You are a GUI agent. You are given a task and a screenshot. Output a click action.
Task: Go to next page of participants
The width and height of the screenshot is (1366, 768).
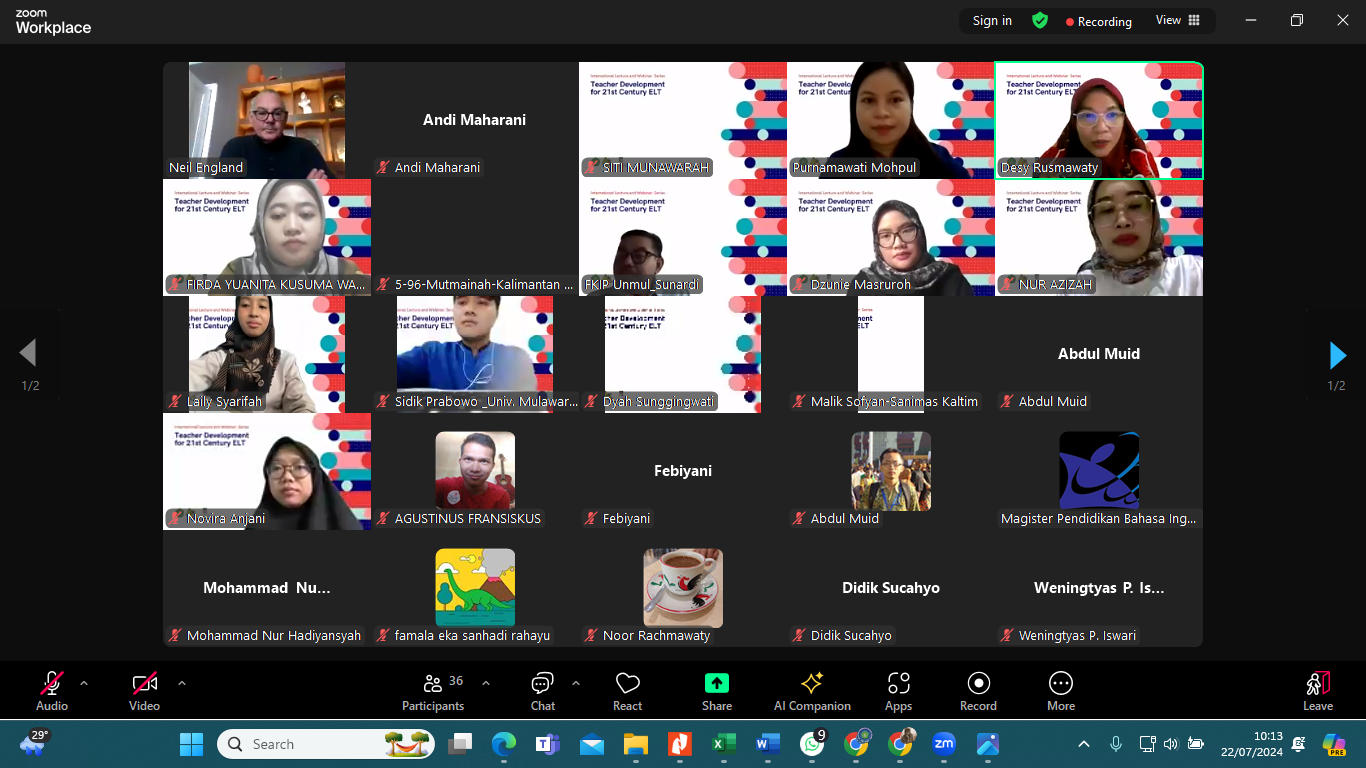(1337, 355)
